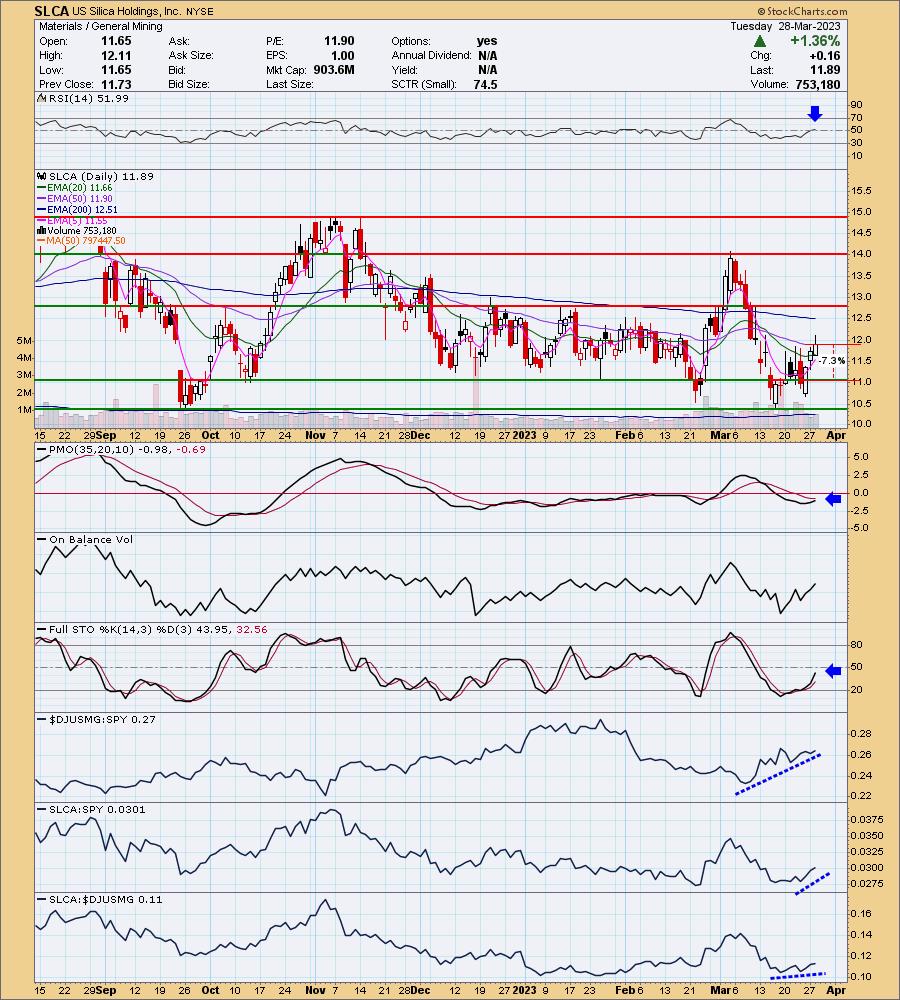
Task: Select the High value 12.11
Action: [117, 55]
